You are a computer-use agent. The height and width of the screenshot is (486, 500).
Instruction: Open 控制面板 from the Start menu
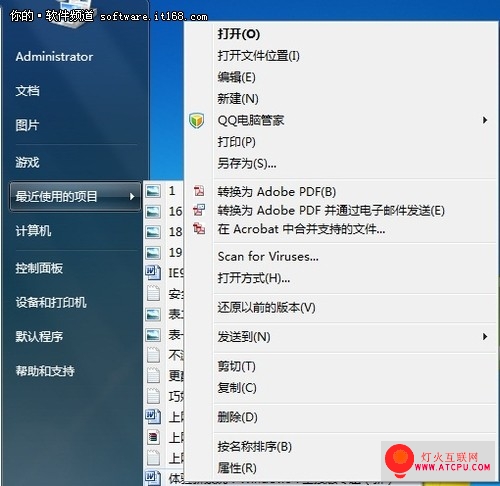click(x=39, y=268)
